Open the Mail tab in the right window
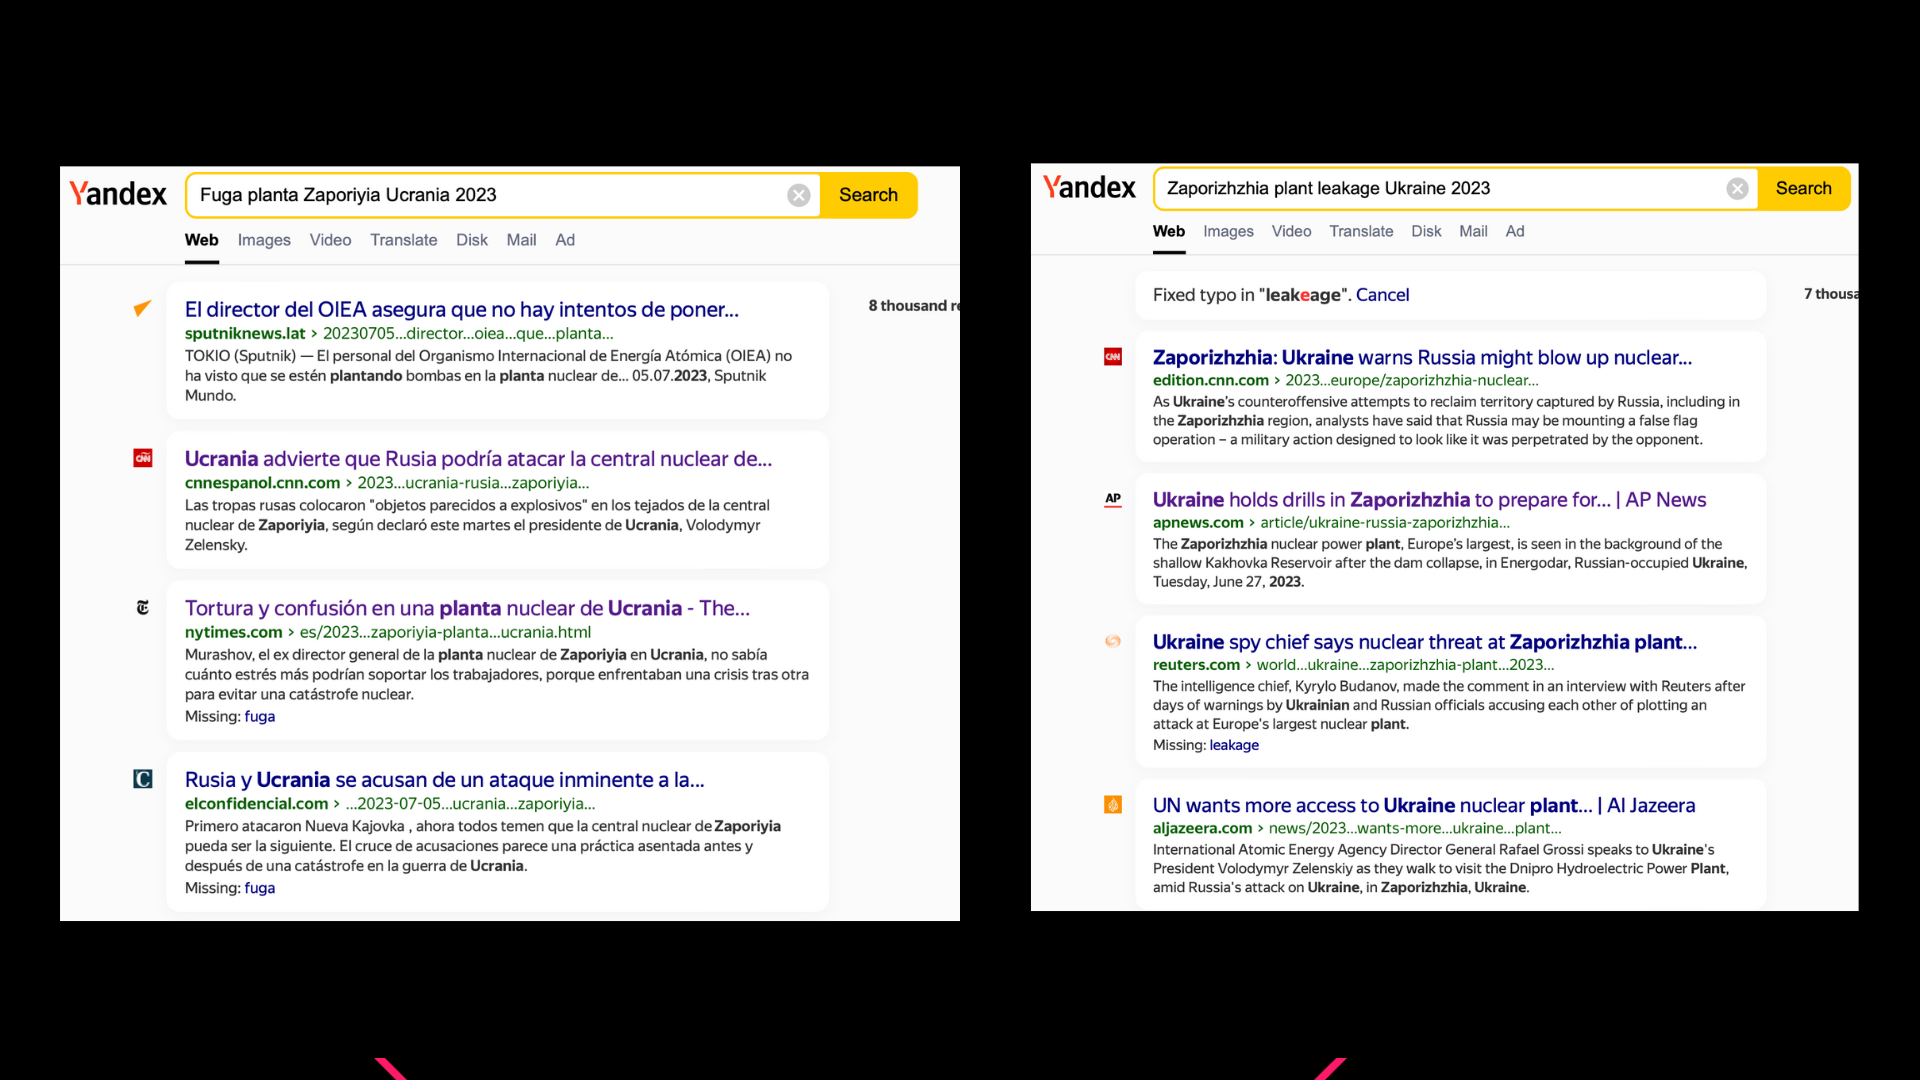1920x1080 pixels. (1473, 231)
